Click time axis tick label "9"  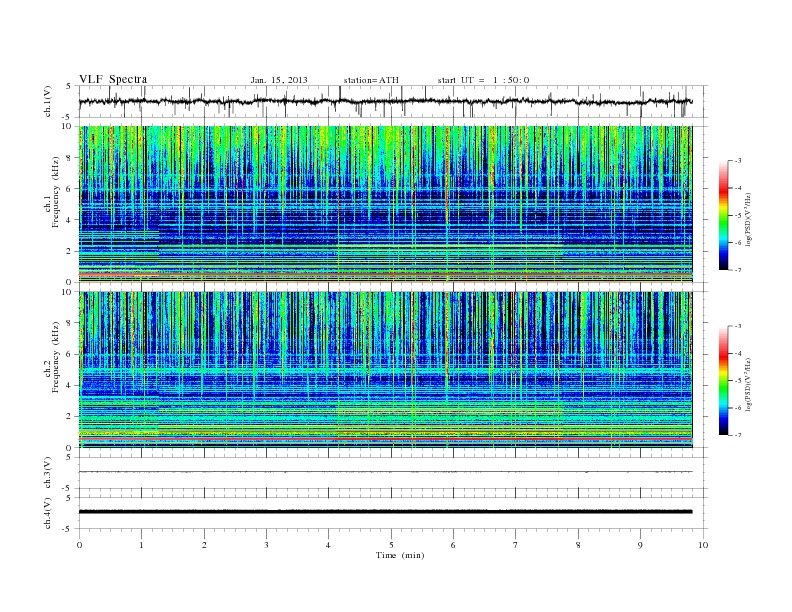click(x=640, y=545)
